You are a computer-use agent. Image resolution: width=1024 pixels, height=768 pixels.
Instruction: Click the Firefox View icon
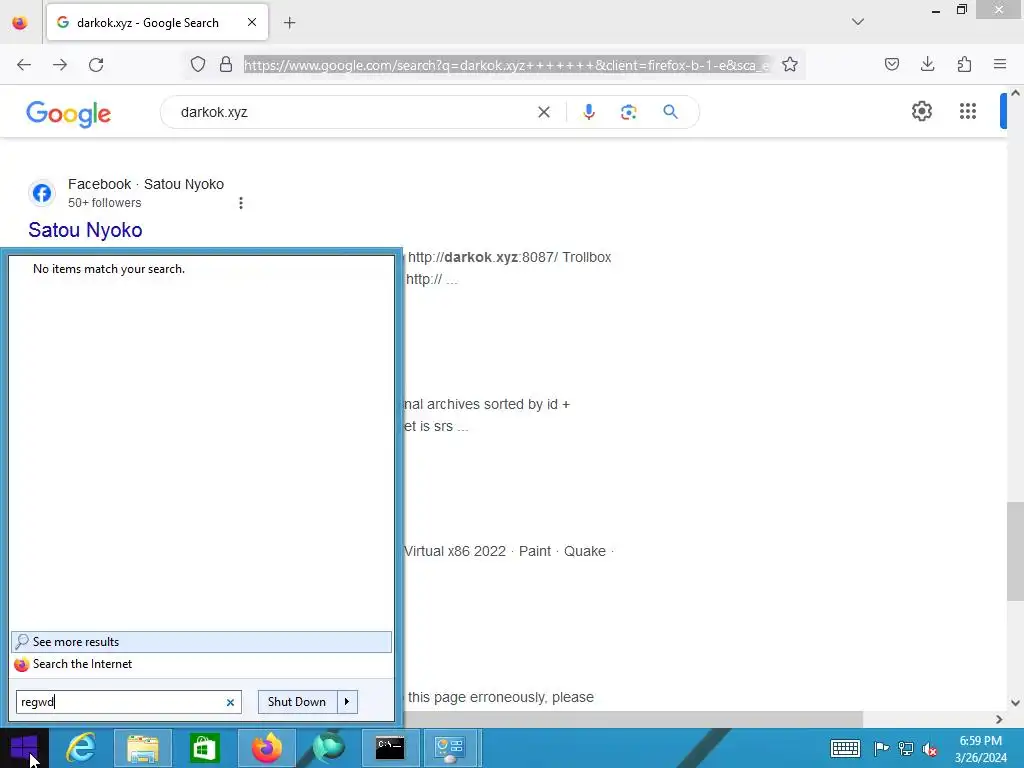tap(20, 23)
